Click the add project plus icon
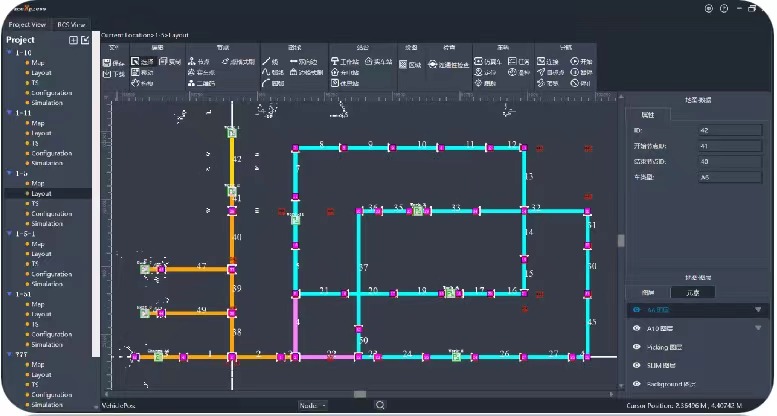 pyautogui.click(x=73, y=40)
